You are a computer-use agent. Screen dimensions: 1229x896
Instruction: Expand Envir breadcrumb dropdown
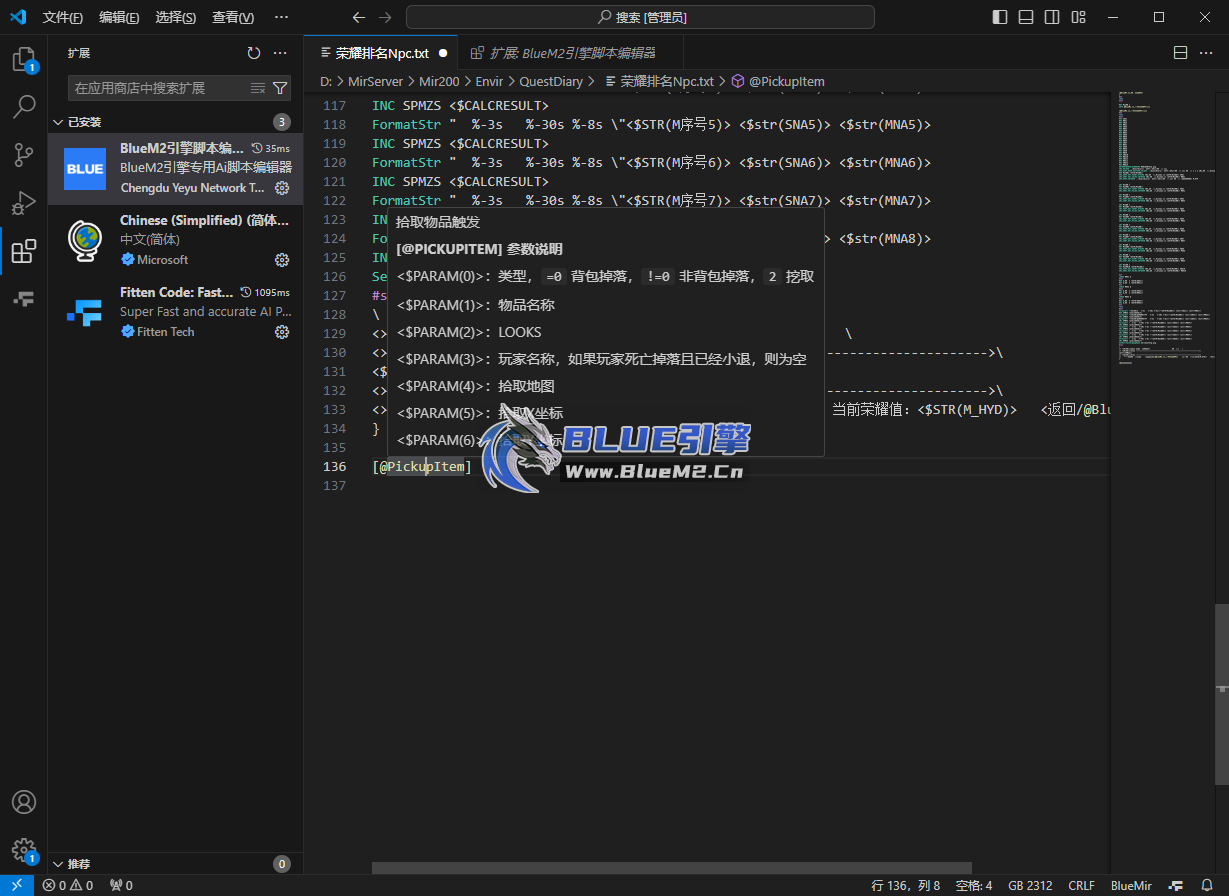(490, 81)
